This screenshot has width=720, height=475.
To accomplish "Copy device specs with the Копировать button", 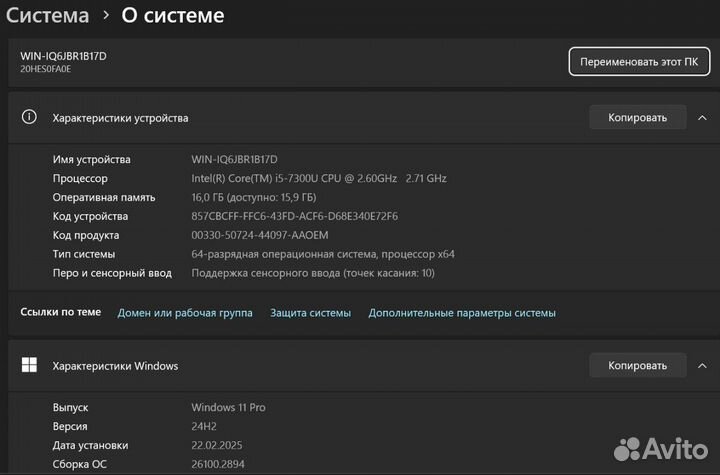I will point(637,117).
